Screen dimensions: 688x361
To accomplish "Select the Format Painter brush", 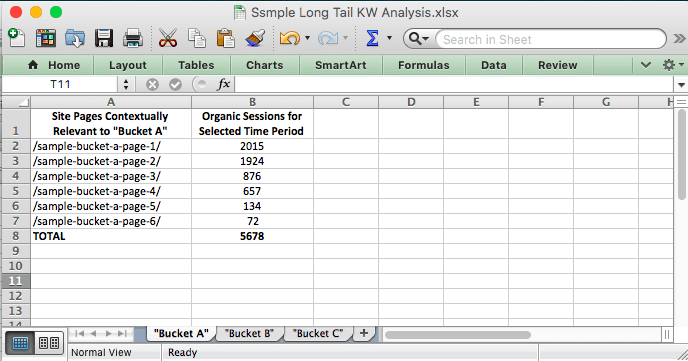I will pyautogui.click(x=255, y=38).
